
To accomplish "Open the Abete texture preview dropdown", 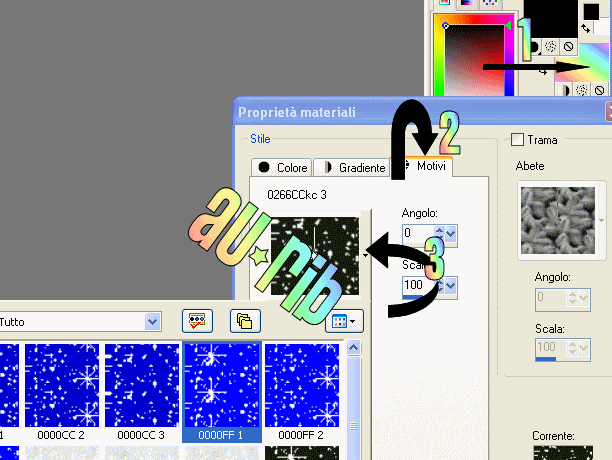I will tap(601, 220).
